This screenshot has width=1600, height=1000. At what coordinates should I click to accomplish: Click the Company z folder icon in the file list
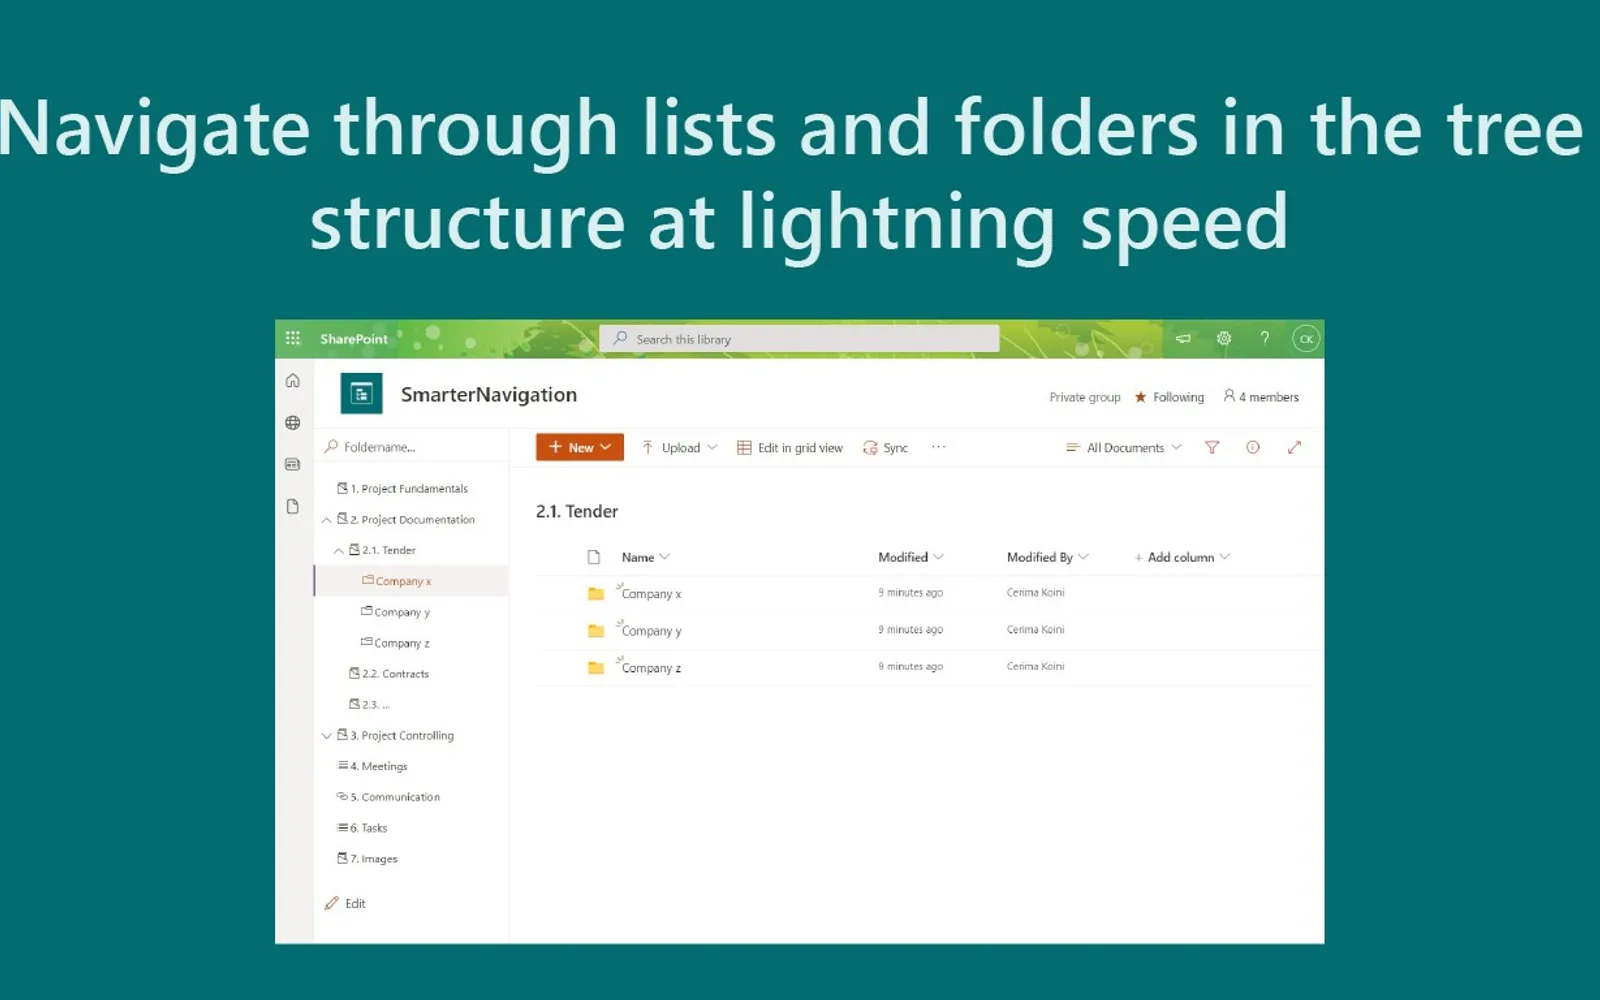pos(596,668)
